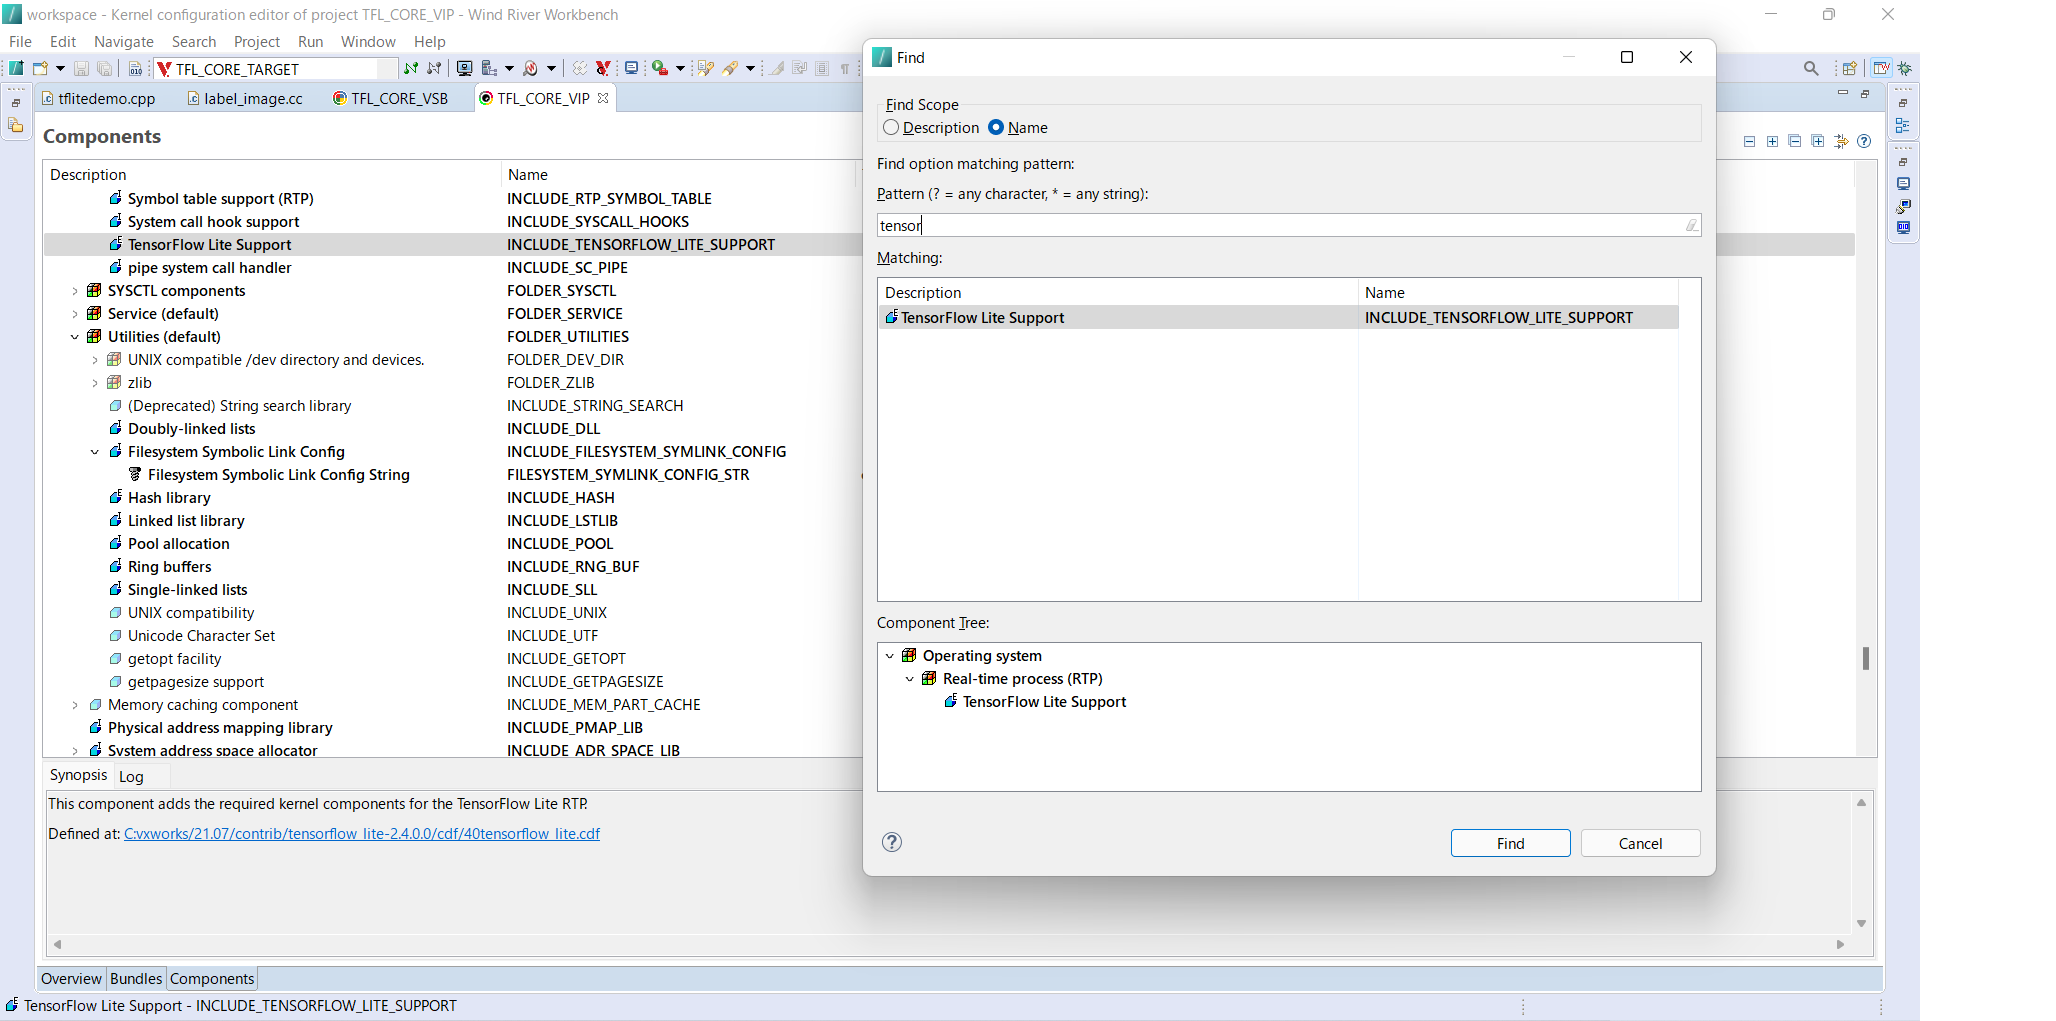Switch to the Bundles tab
2056x1021 pixels.
(x=136, y=978)
